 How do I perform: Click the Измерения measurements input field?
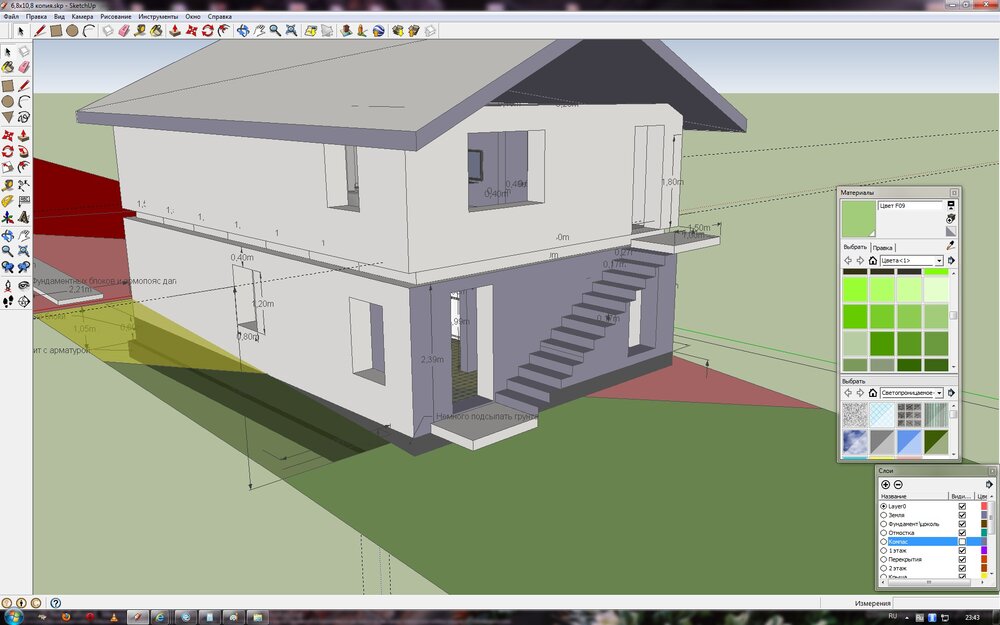tap(940, 604)
